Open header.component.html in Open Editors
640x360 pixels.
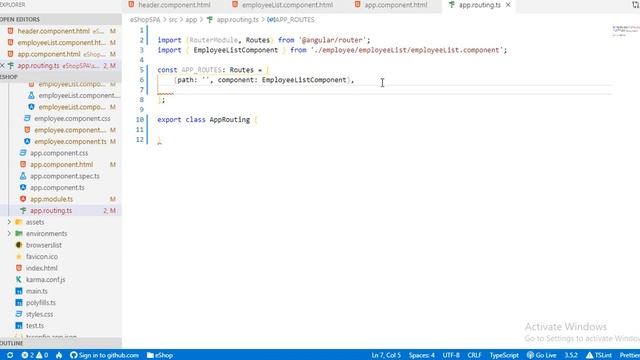pos(60,31)
